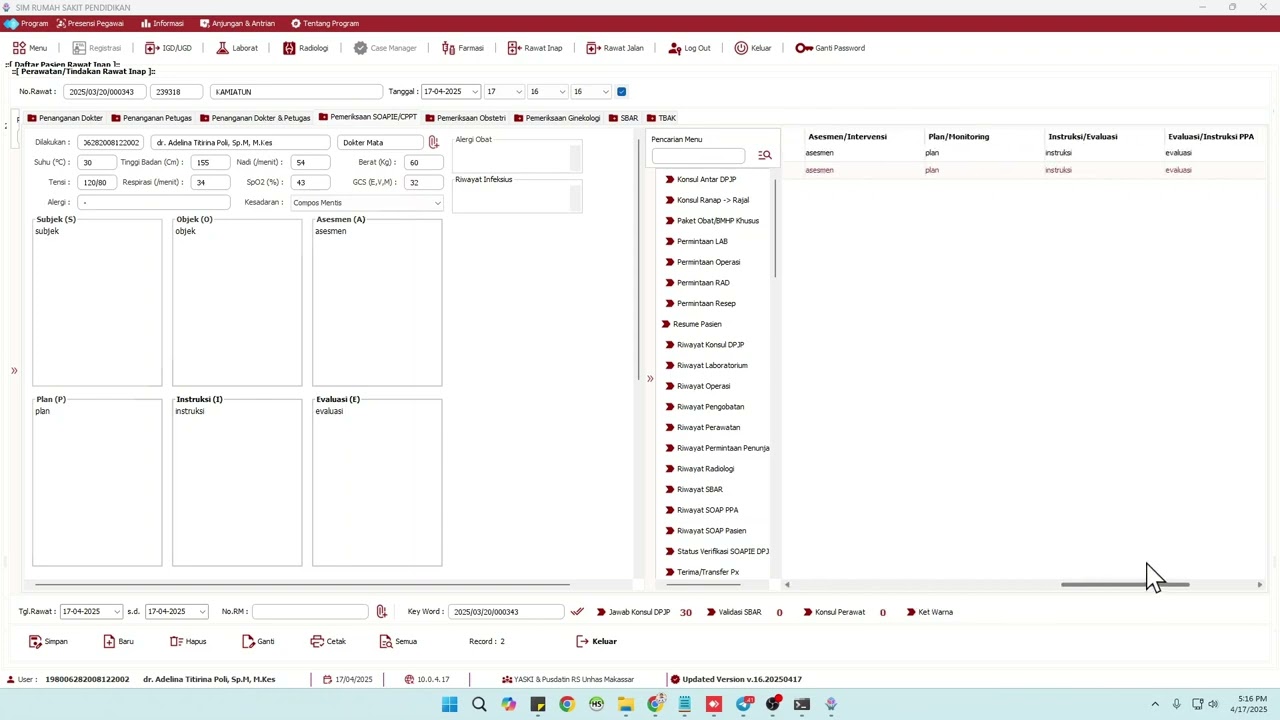Open the Rawat Jalan toolbar icon

pos(593,48)
